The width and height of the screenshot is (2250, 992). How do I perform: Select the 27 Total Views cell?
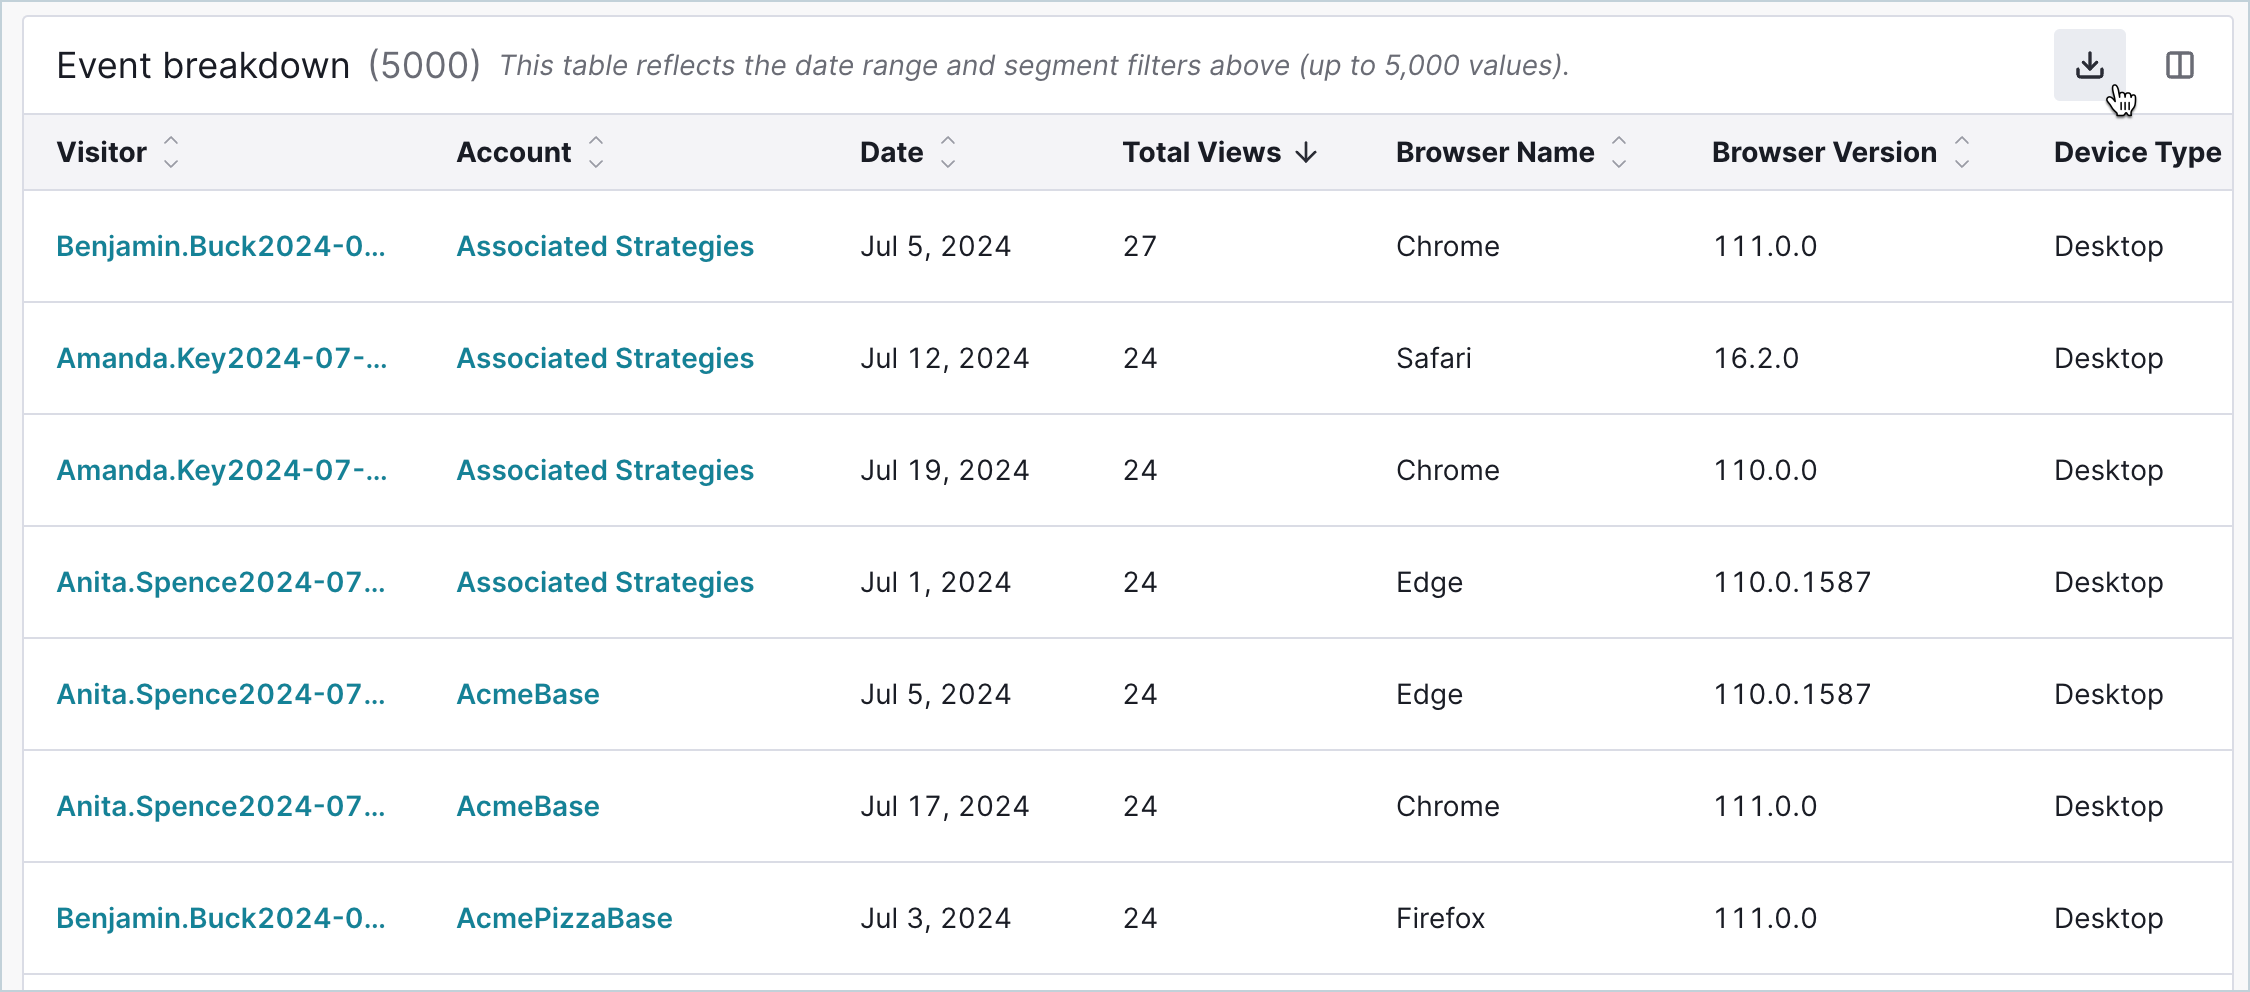(x=1139, y=246)
